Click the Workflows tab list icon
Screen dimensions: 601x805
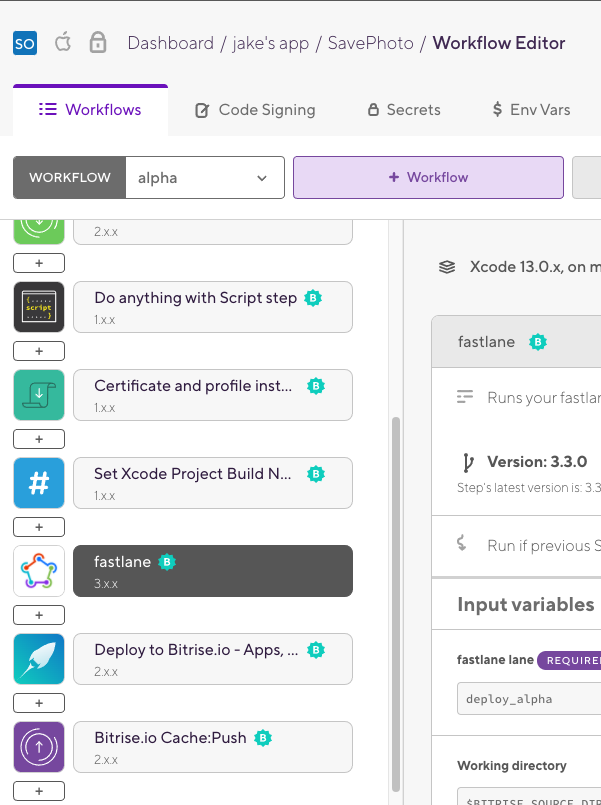point(48,109)
